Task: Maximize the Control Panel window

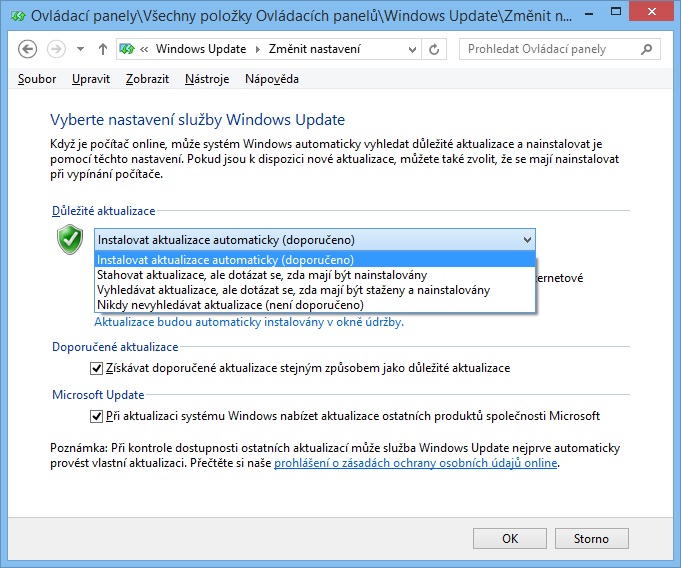Action: click(x=616, y=12)
